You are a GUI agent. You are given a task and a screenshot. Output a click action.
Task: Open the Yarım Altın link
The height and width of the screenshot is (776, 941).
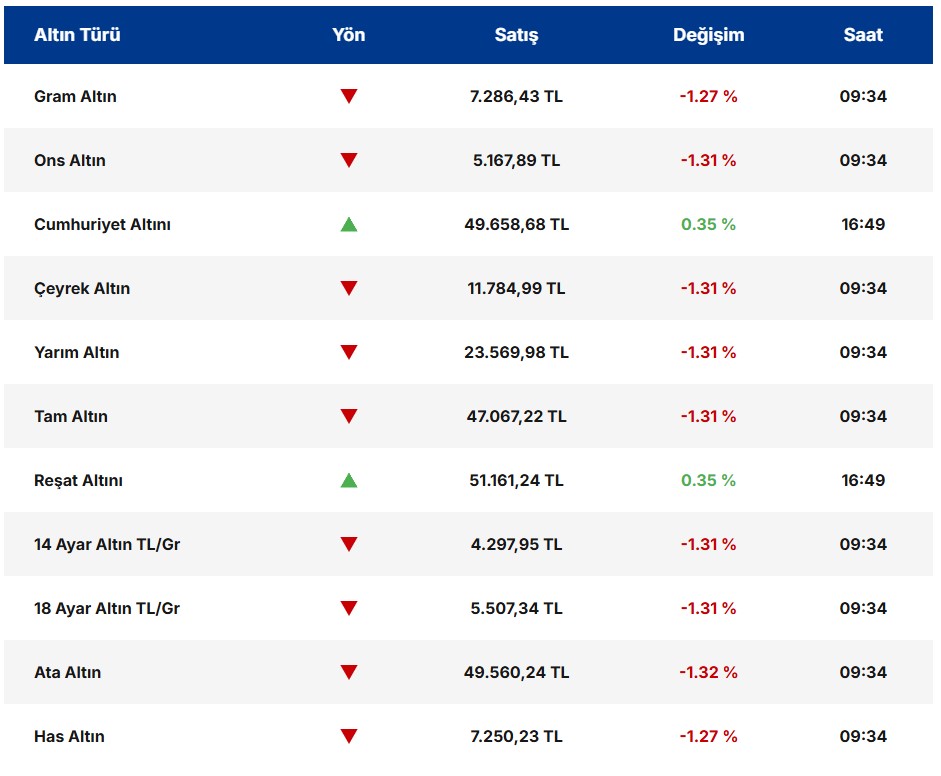tap(76, 353)
